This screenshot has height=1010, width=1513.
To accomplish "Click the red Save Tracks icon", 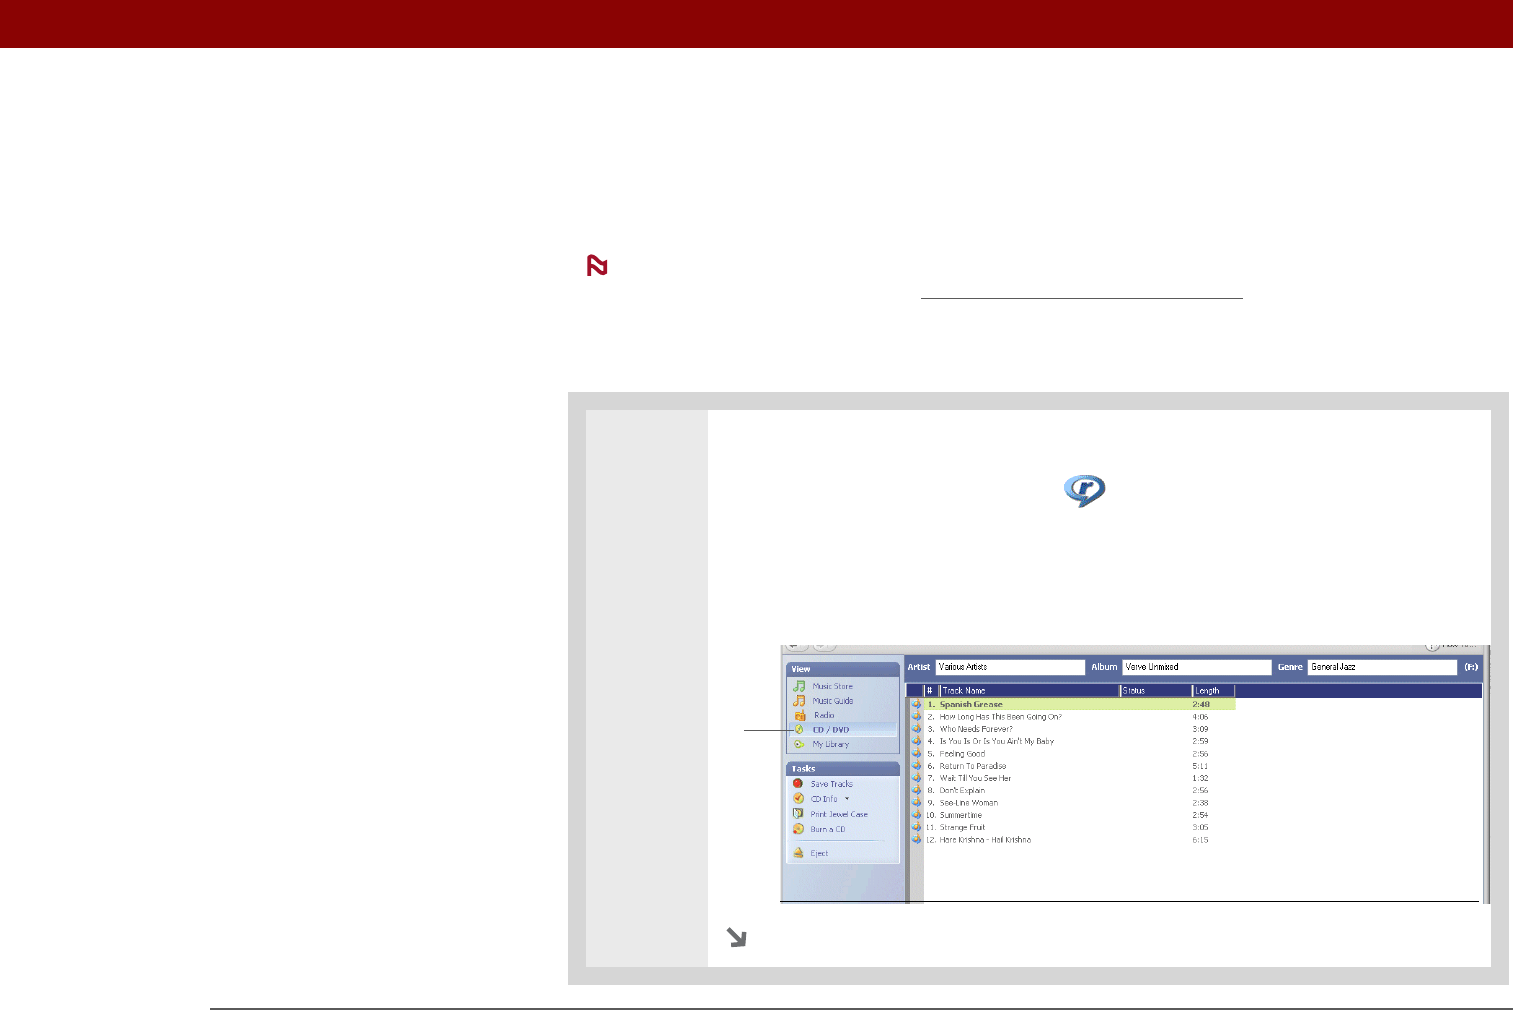I will coord(798,784).
